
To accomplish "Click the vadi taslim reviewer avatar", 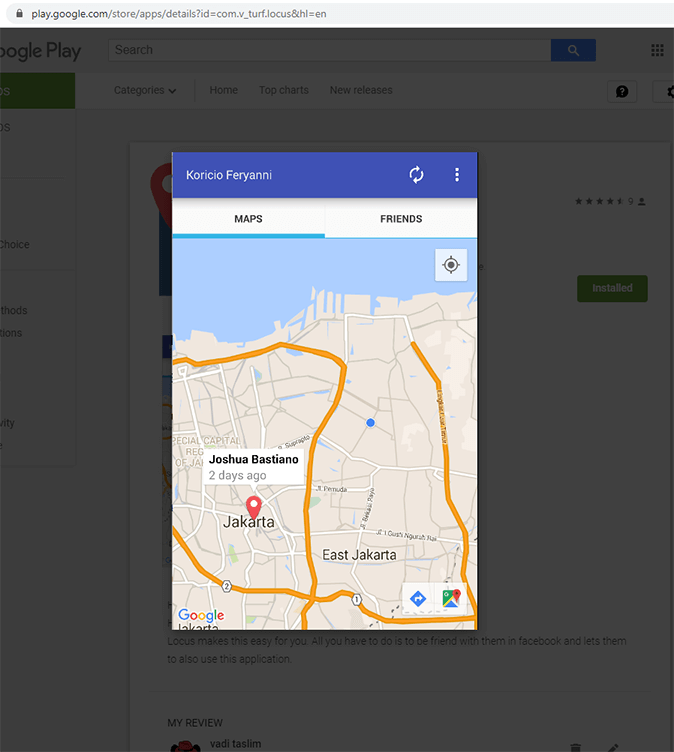I will tap(185, 746).
